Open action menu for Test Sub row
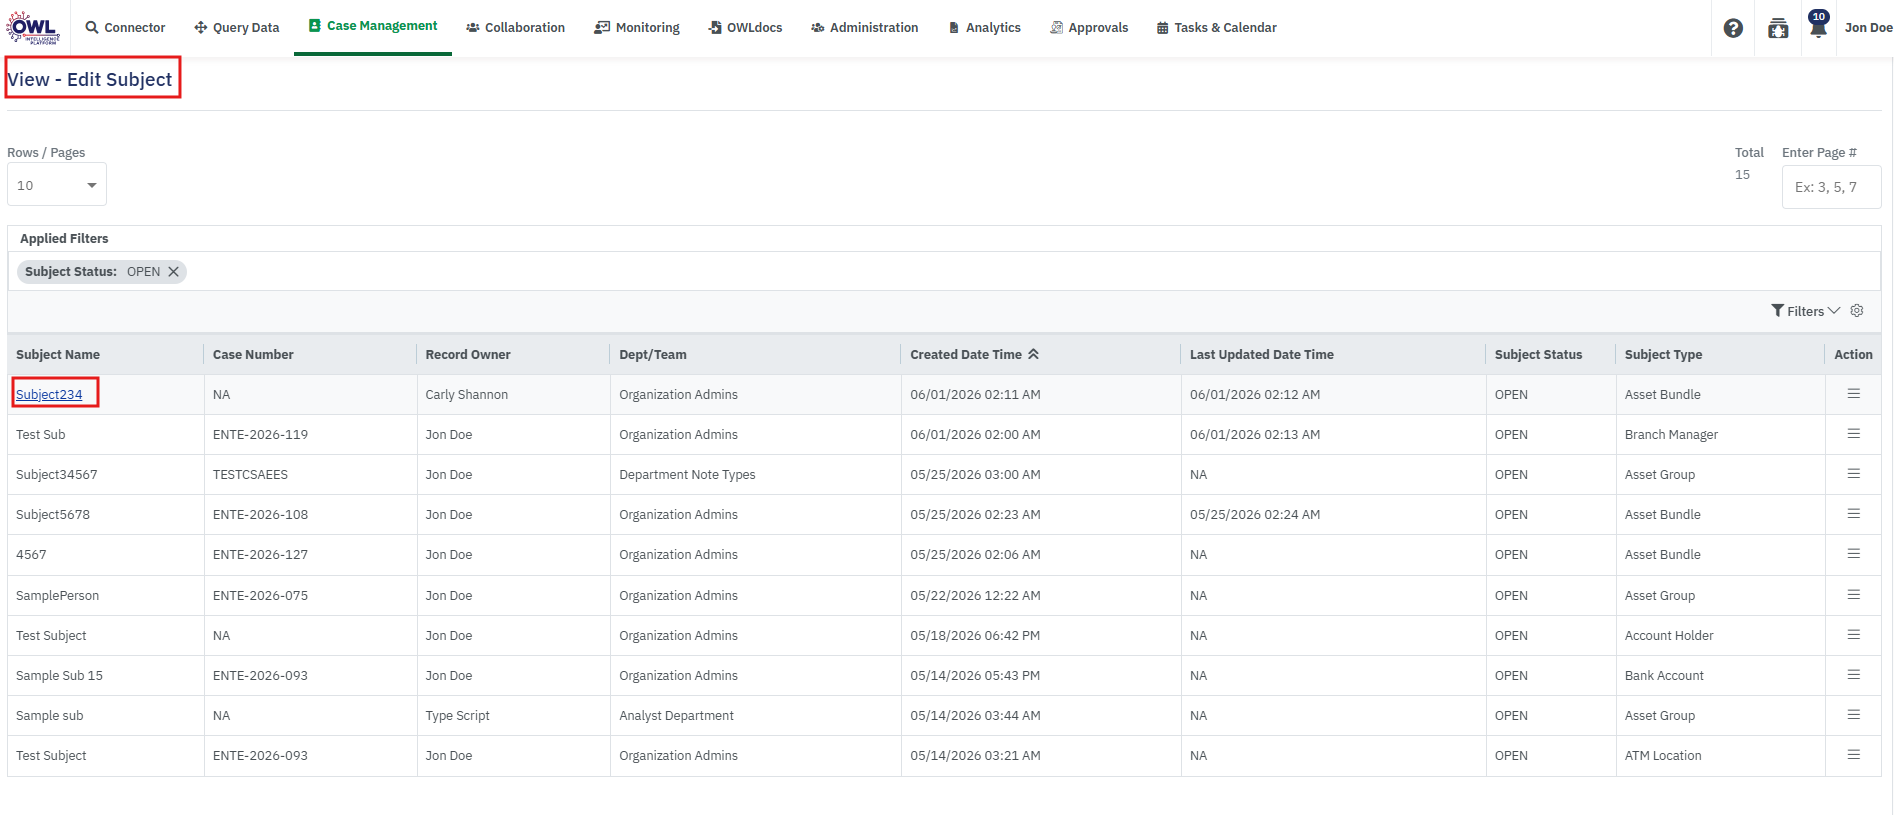Viewport: 1894px width, 815px height. [x=1853, y=434]
